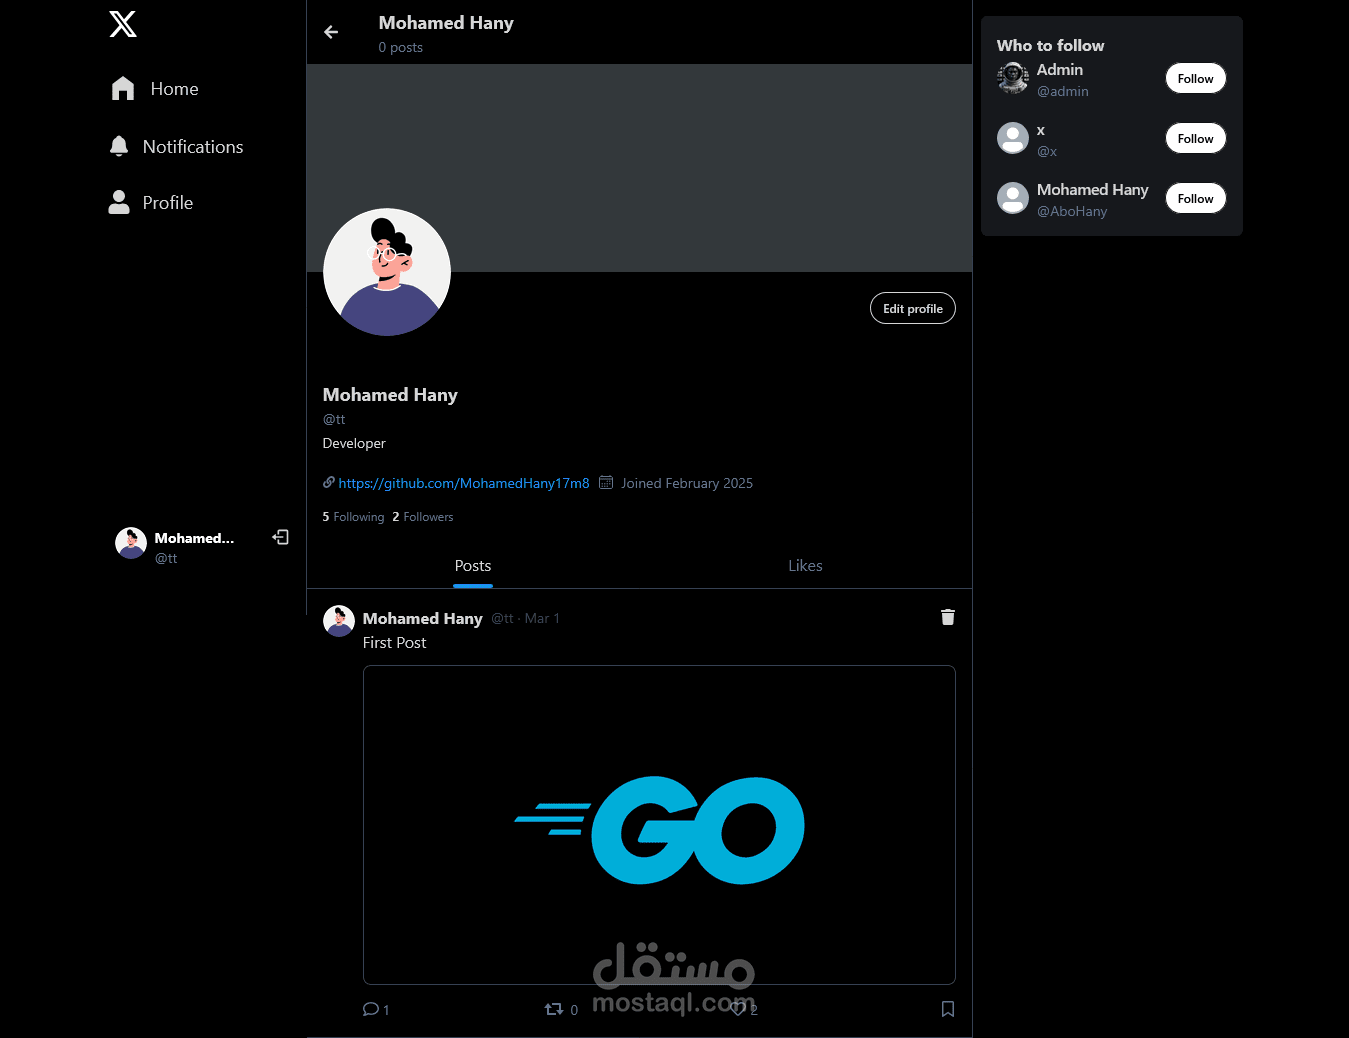This screenshot has width=1349, height=1038.
Task: Click the author avatar on First Post
Action: pyautogui.click(x=339, y=621)
